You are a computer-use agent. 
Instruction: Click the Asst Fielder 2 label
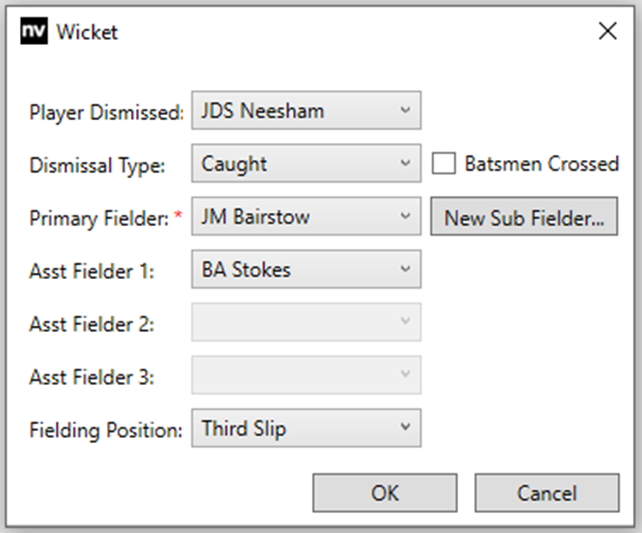coord(93,323)
